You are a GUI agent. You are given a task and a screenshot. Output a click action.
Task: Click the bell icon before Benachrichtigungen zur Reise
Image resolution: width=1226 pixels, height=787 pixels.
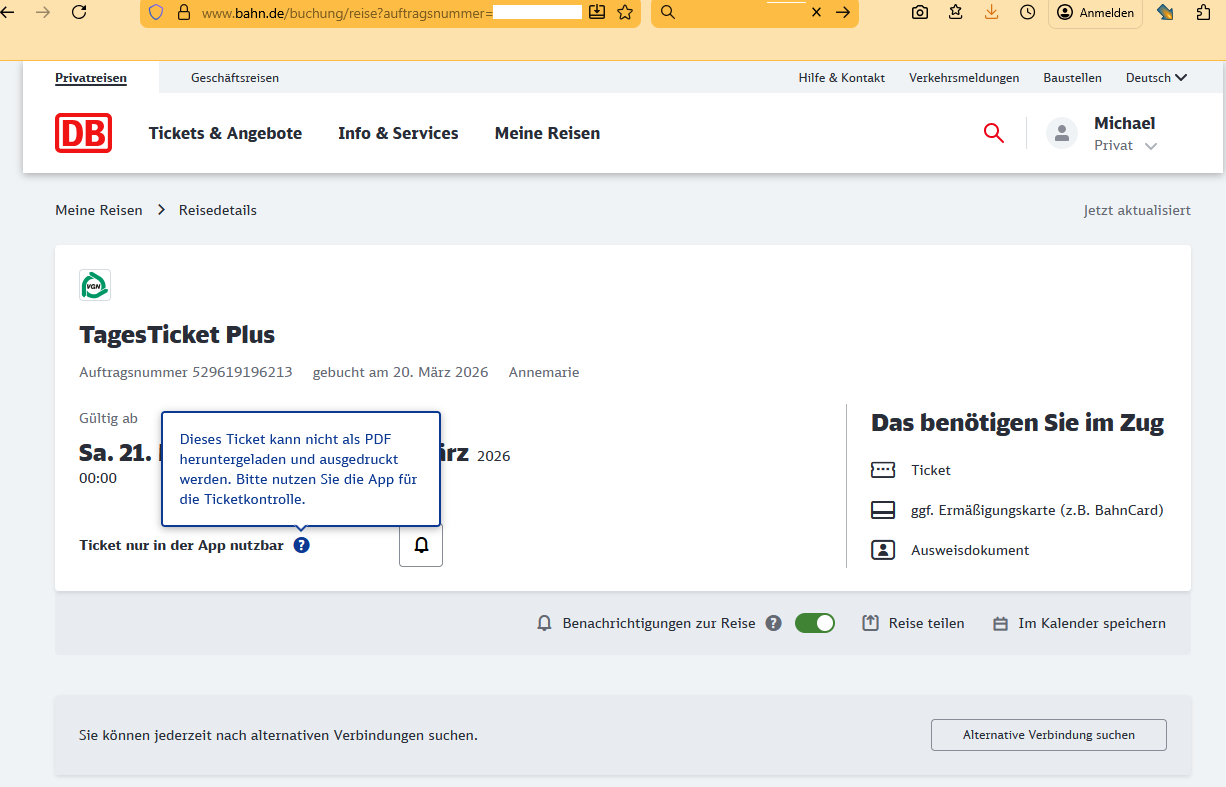(x=545, y=623)
